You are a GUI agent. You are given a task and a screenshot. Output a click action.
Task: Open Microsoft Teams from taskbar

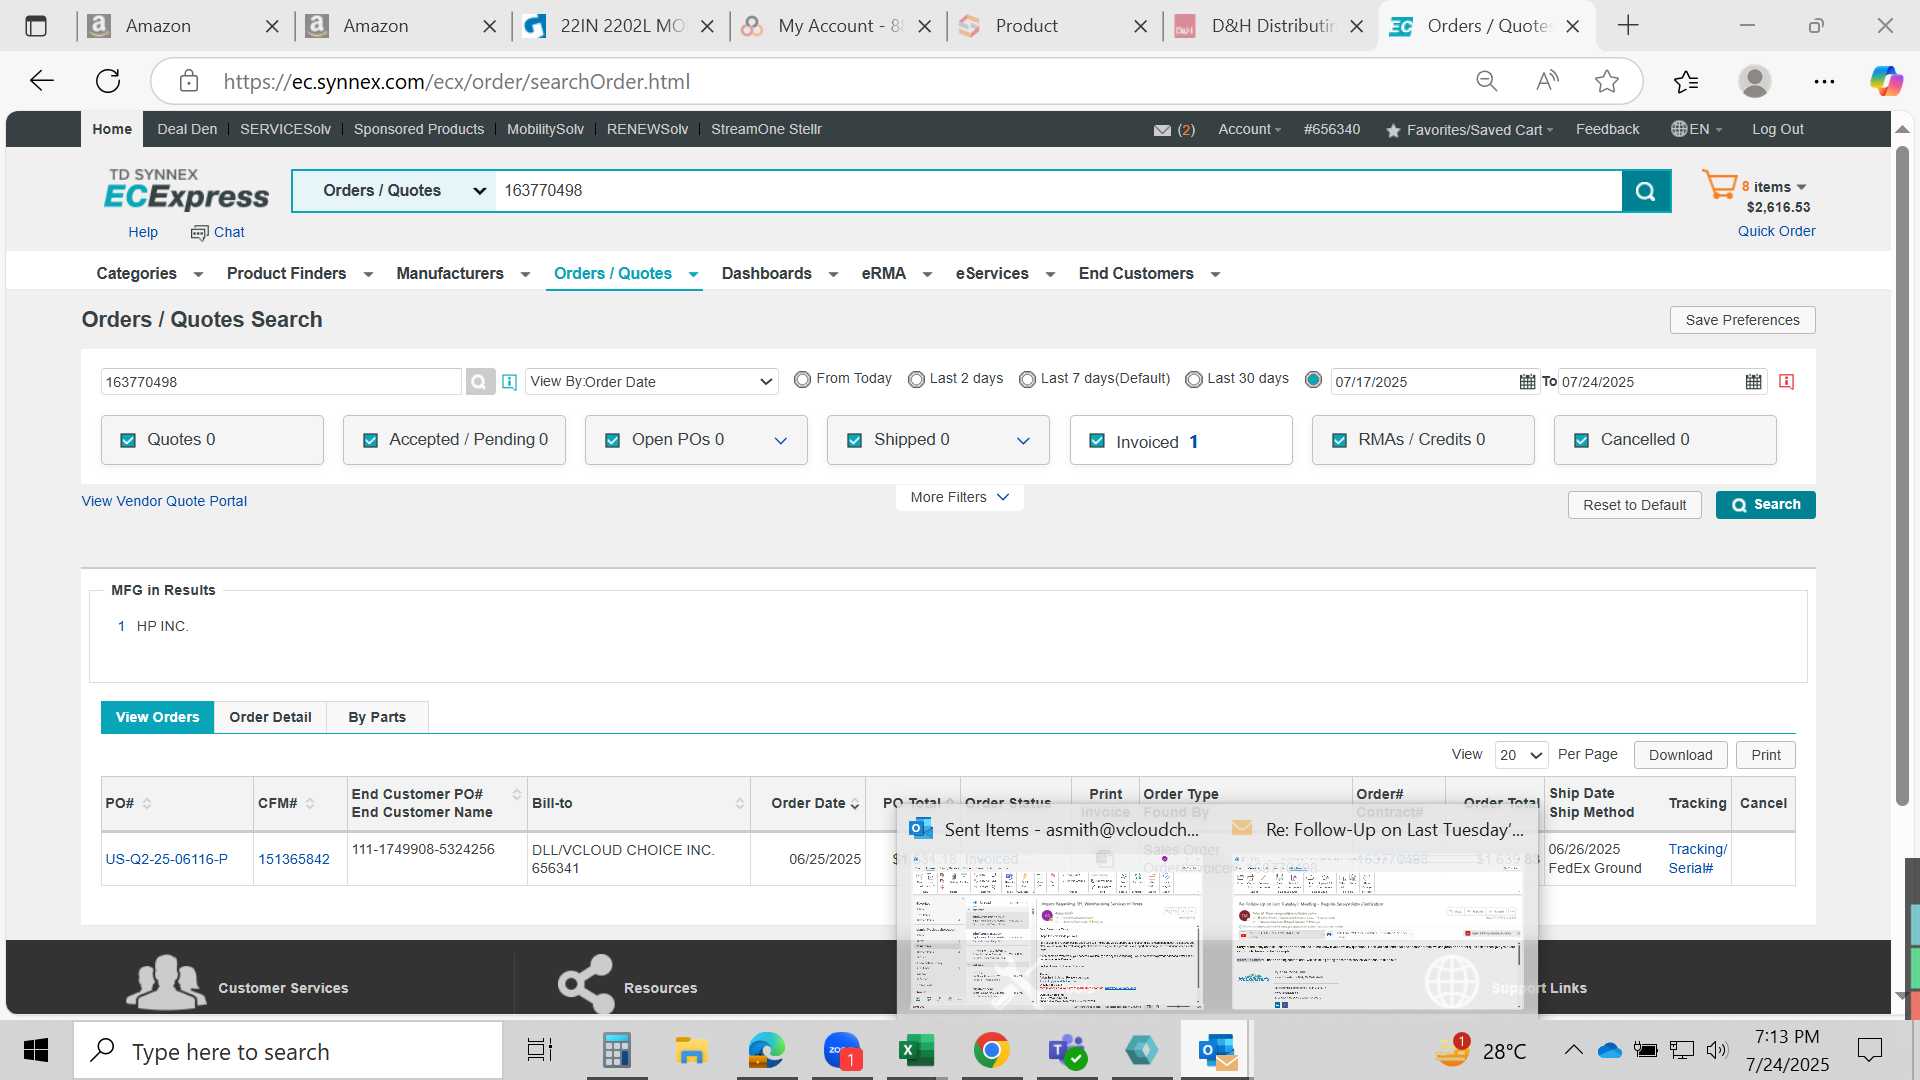click(1067, 1051)
